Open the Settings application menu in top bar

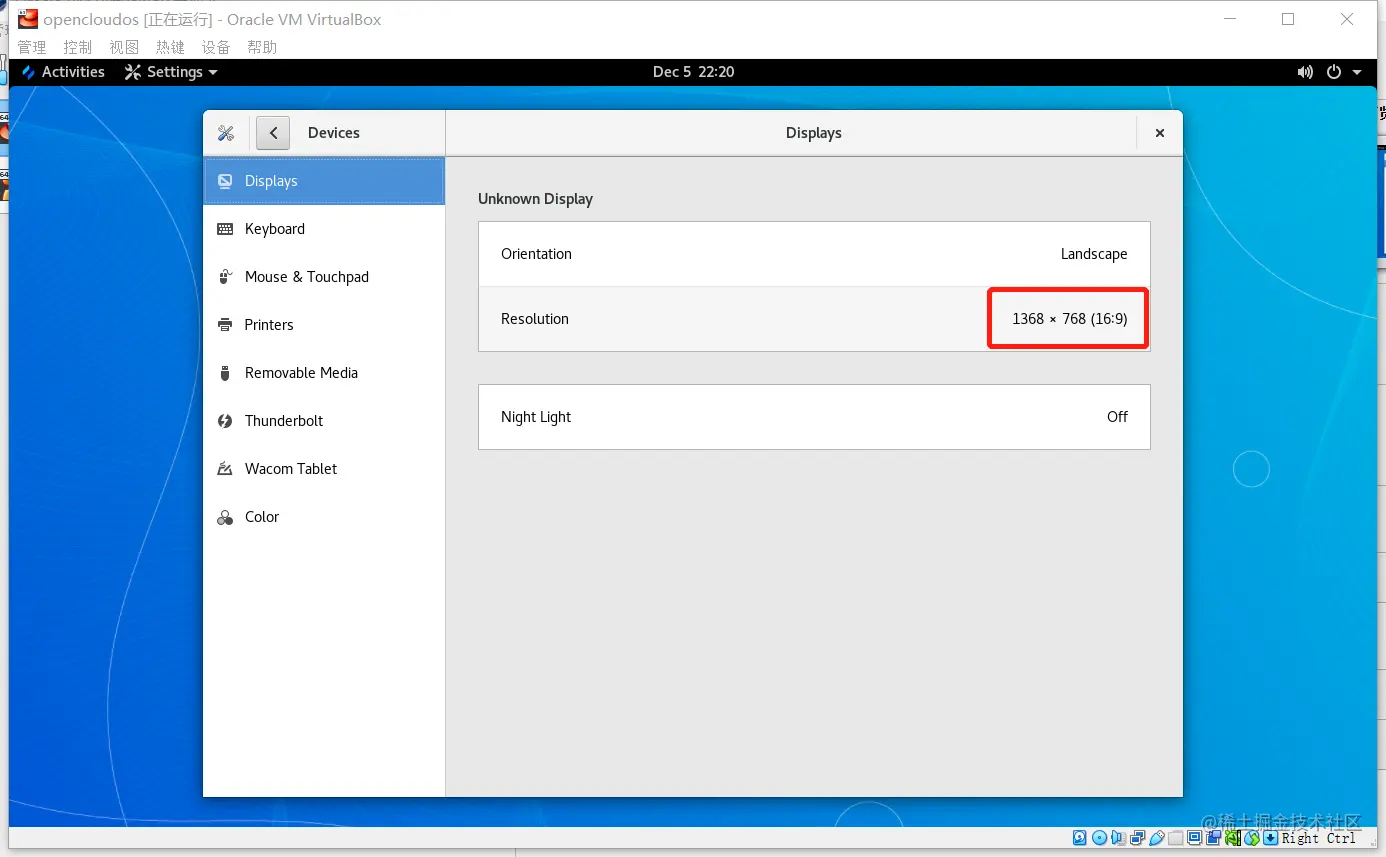(171, 72)
